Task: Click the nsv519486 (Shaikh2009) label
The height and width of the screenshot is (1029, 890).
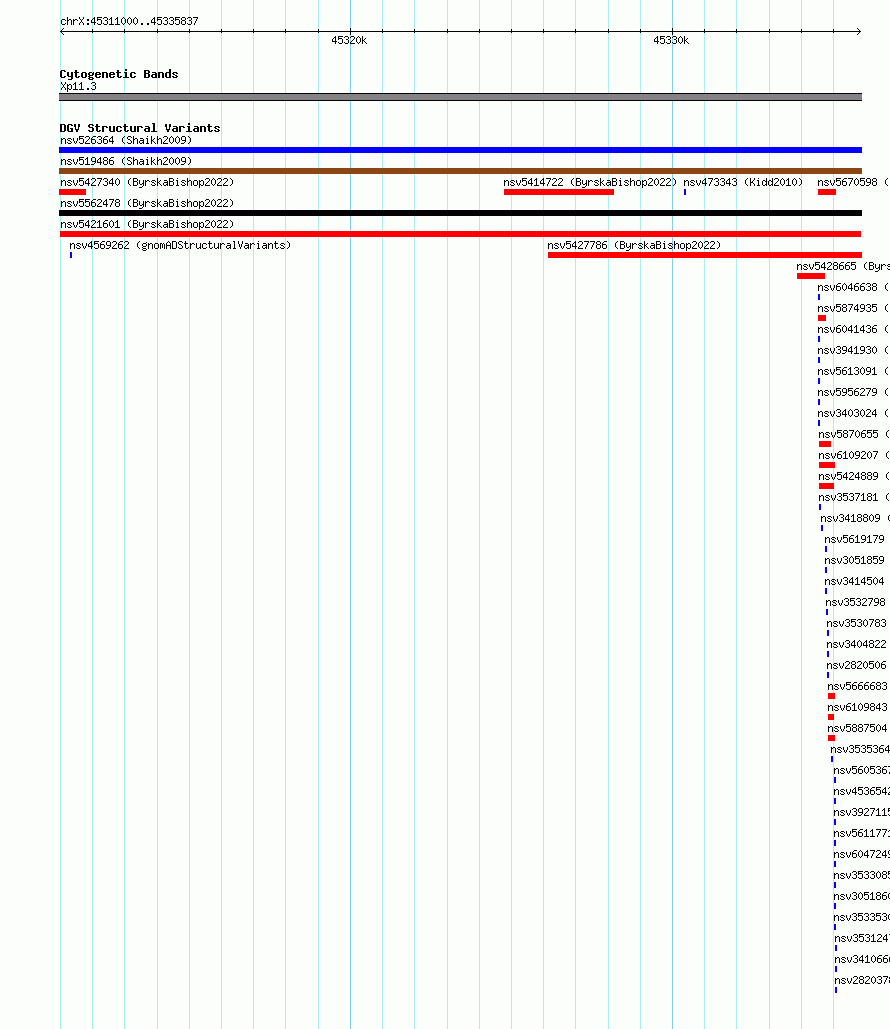Action: coord(126,161)
